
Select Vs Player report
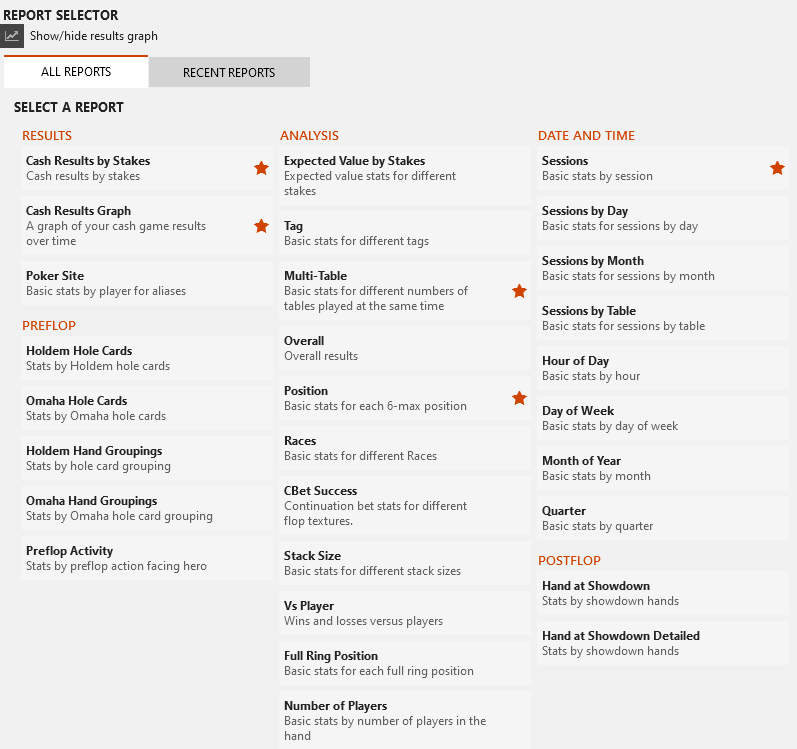pyautogui.click(x=405, y=613)
